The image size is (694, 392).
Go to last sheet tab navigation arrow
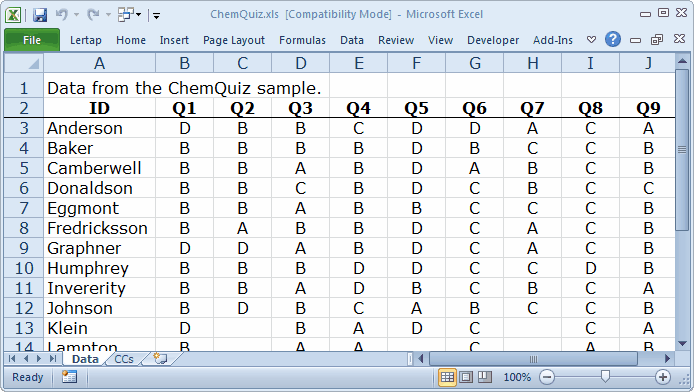[53, 359]
